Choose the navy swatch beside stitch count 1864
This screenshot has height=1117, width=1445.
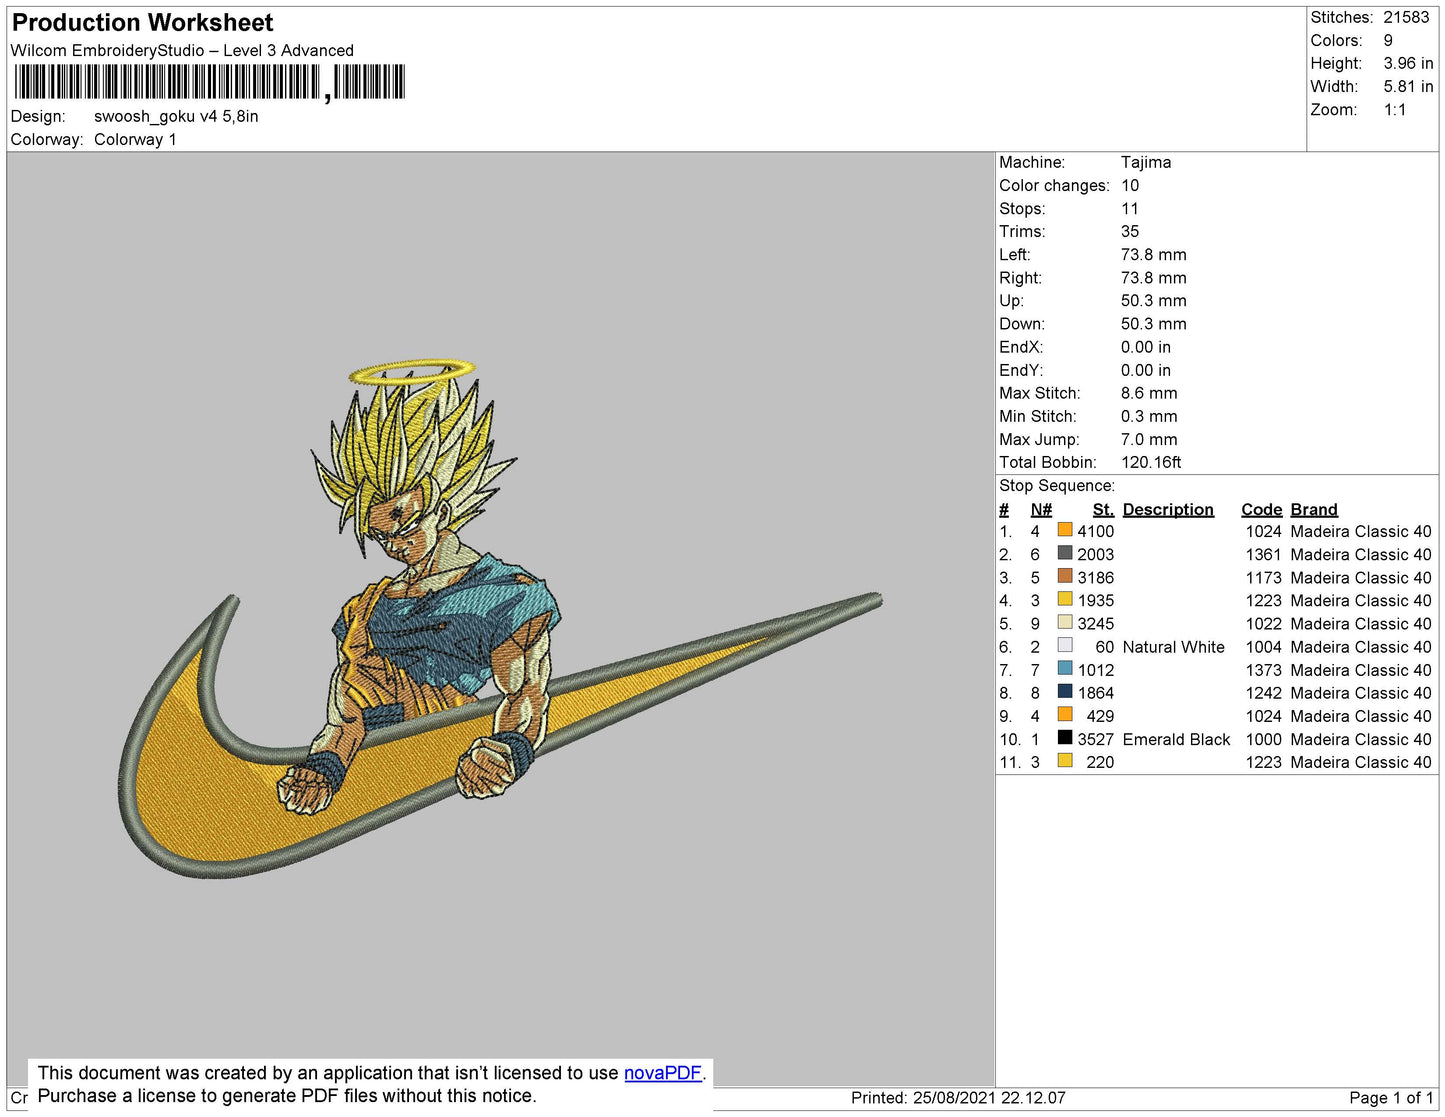(1065, 692)
